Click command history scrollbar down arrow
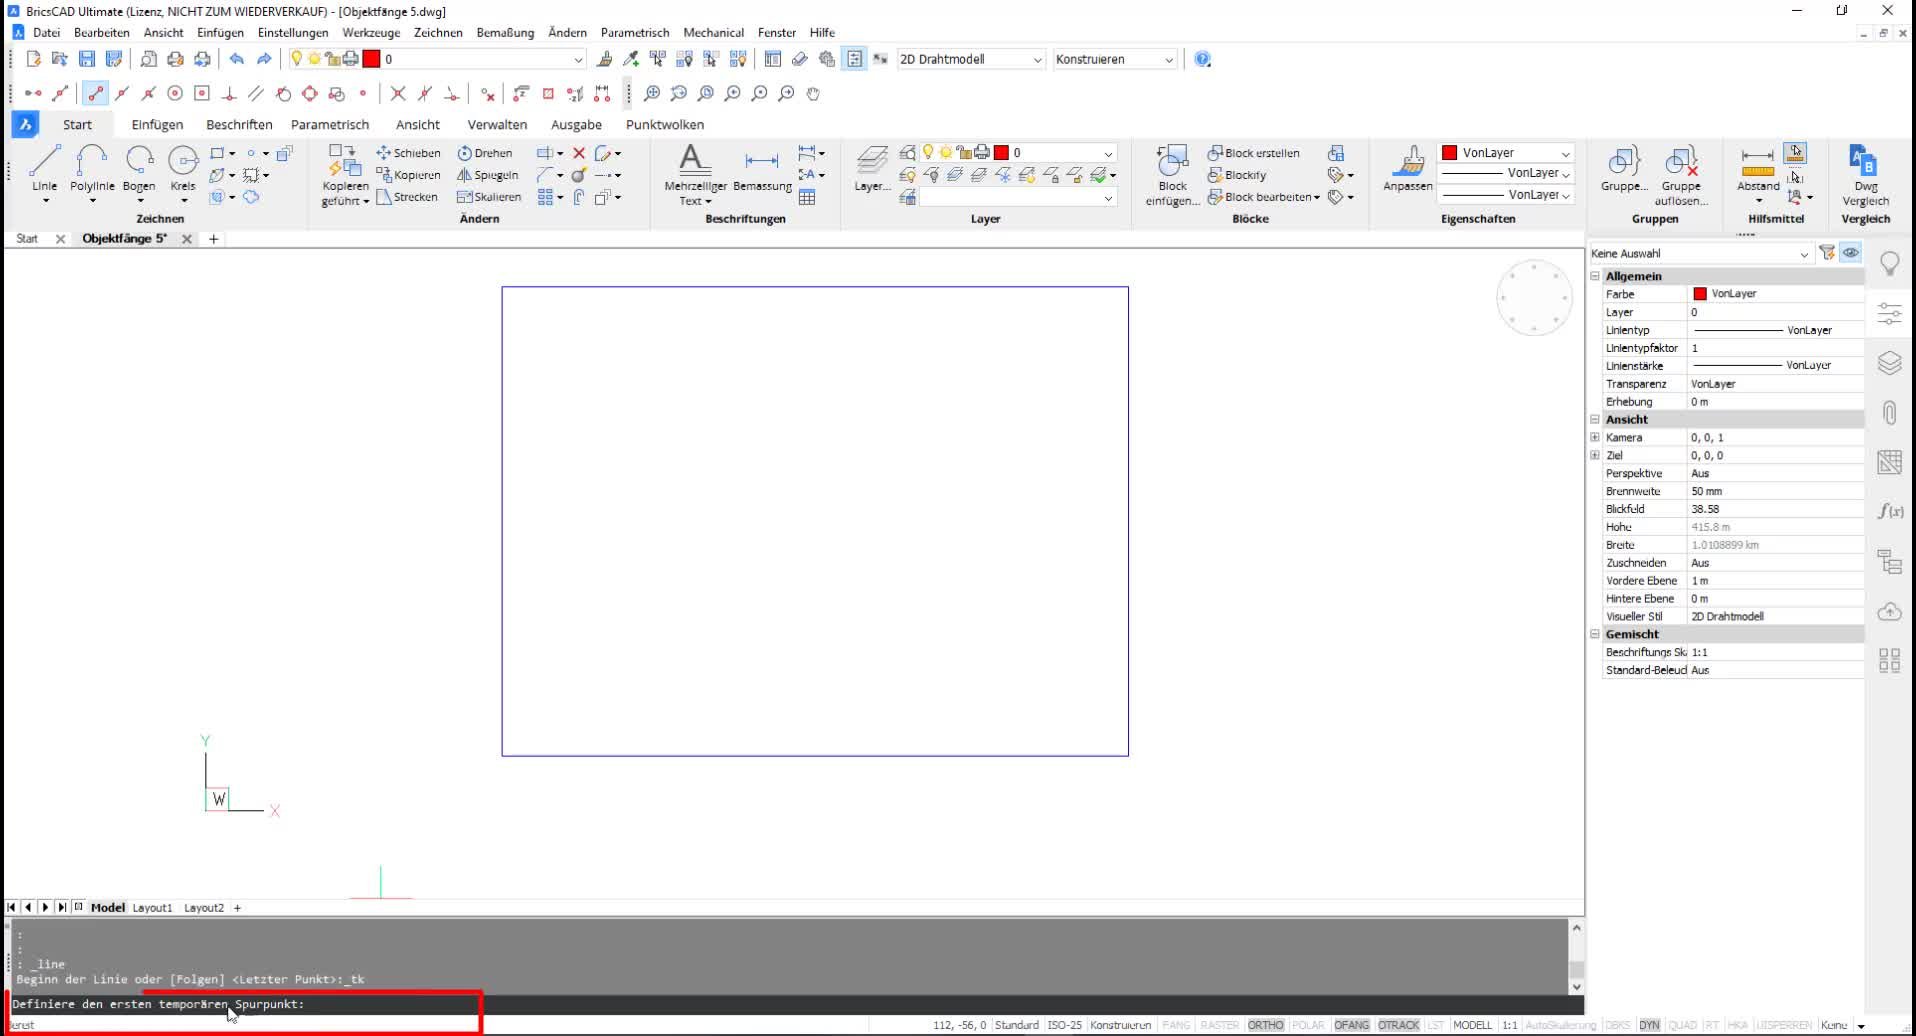Screen dimensions: 1916x1036 point(1576,987)
